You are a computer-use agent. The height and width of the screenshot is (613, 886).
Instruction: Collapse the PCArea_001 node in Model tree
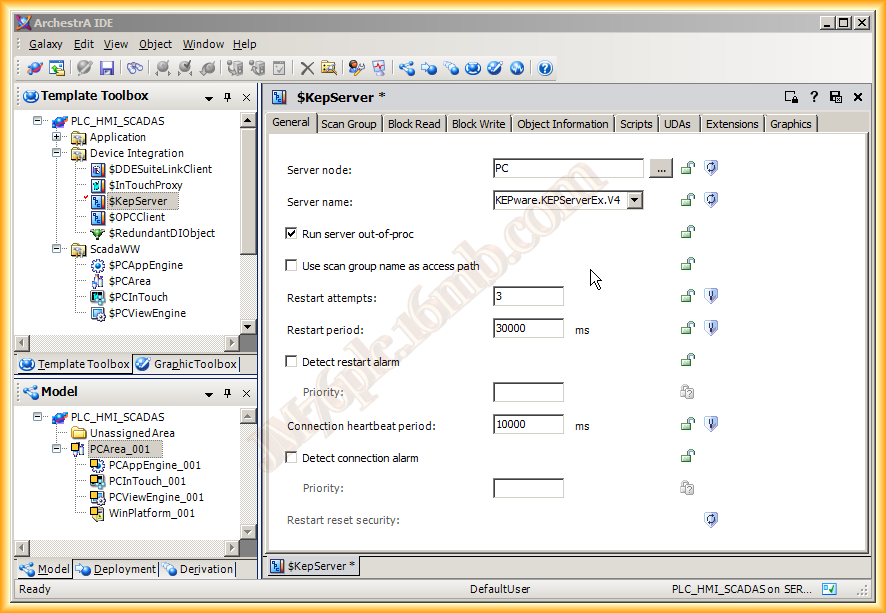point(57,449)
